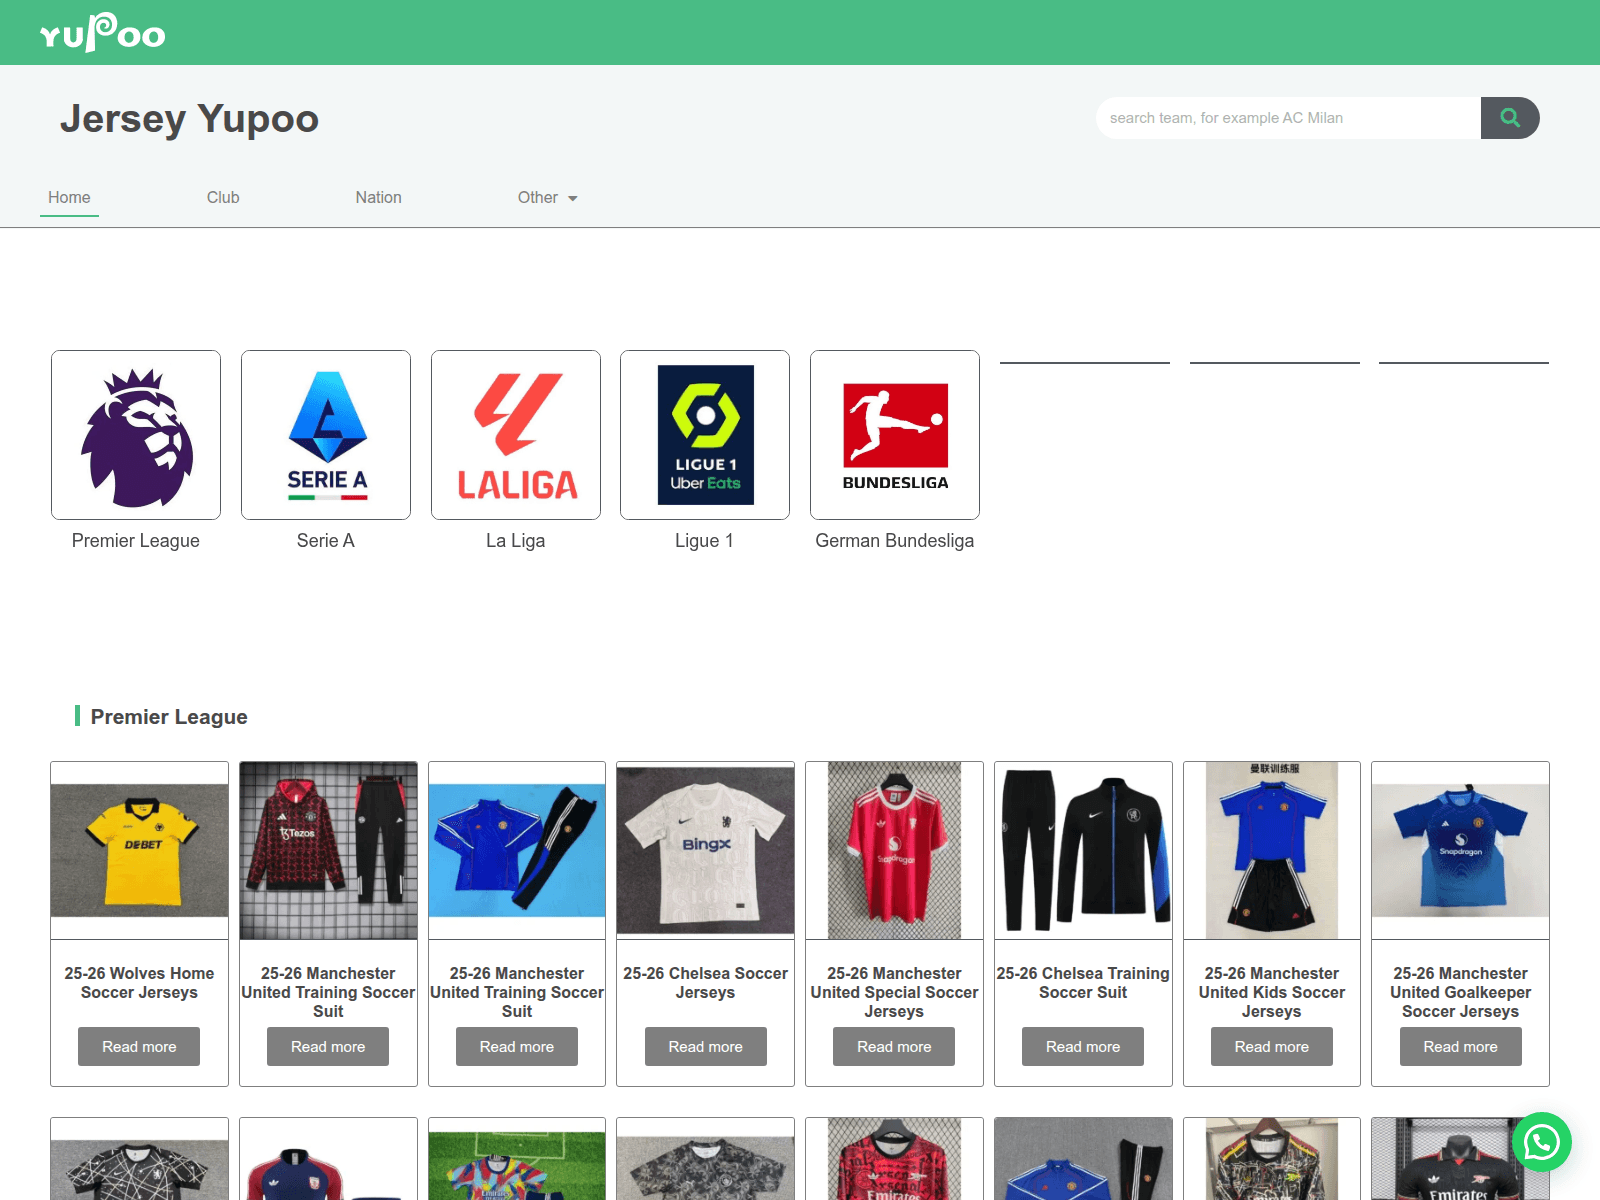Click the Serie A text label
1600x1200 pixels.
point(326,541)
